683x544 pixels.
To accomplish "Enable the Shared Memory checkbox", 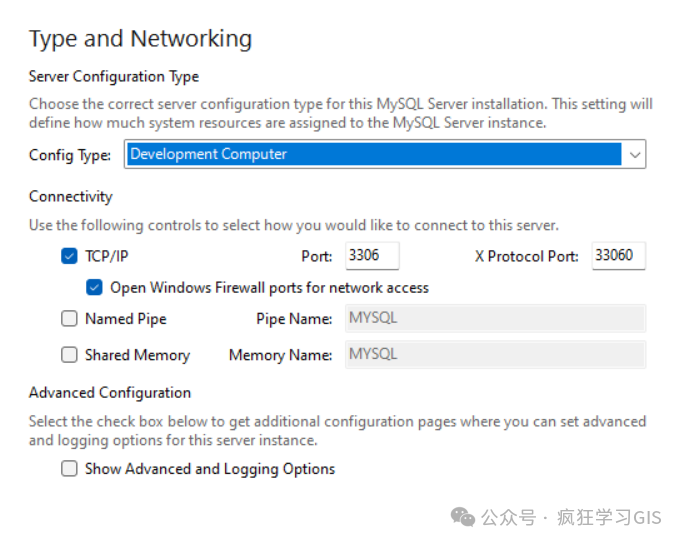I will pyautogui.click(x=69, y=355).
